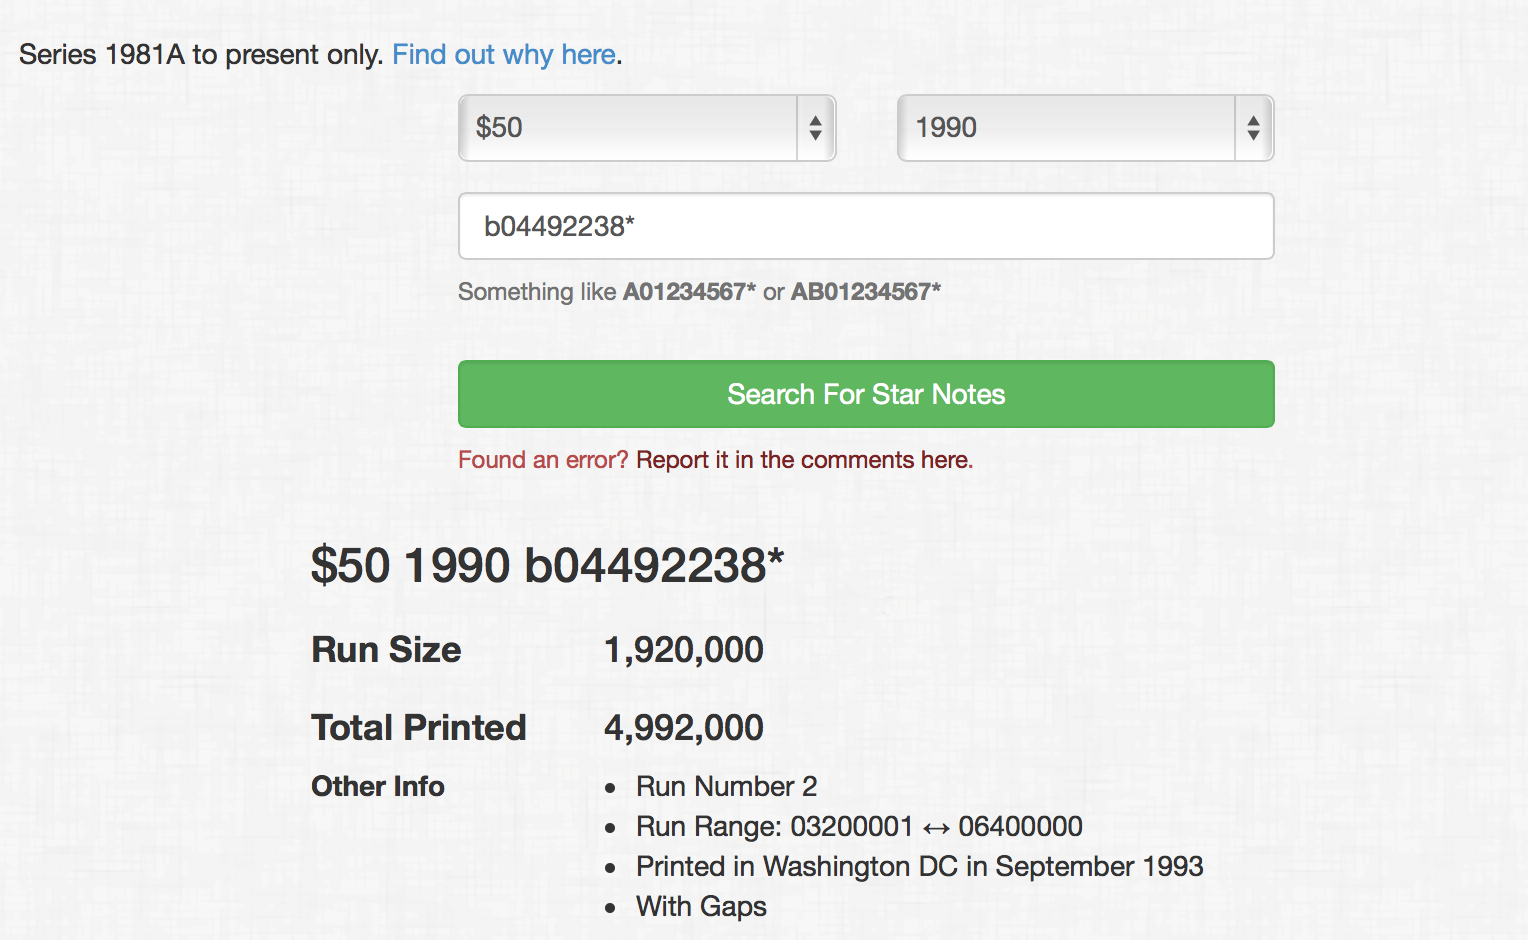Follow Report it in the comments link
Viewport: 1528px width, 940px height.
pyautogui.click(x=804, y=460)
